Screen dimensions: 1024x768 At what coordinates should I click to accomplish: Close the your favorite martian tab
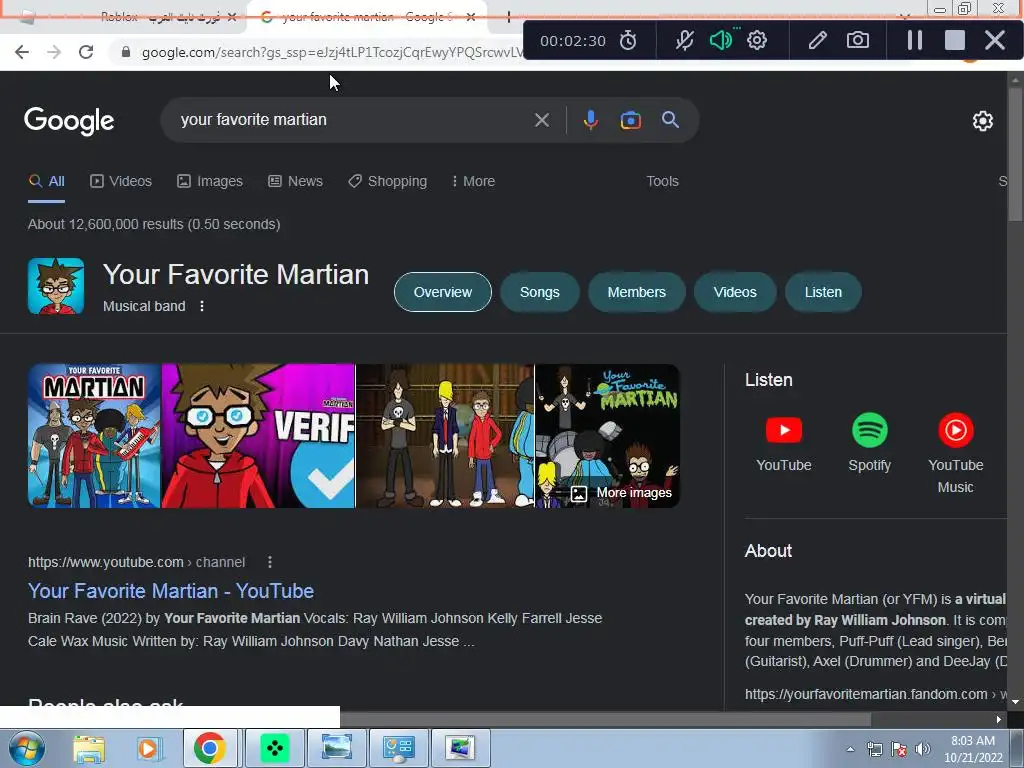pos(471,17)
